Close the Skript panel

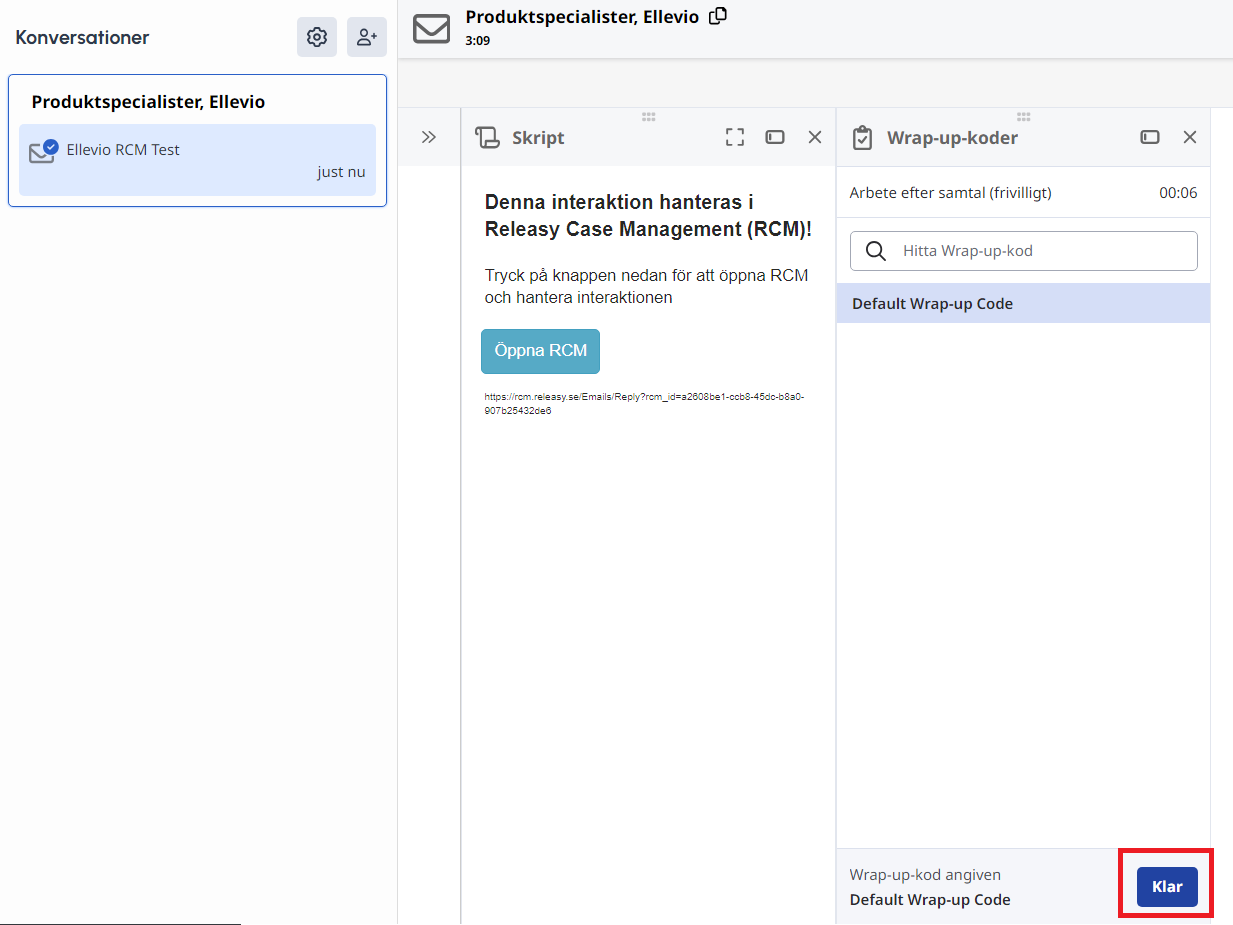[x=815, y=137]
